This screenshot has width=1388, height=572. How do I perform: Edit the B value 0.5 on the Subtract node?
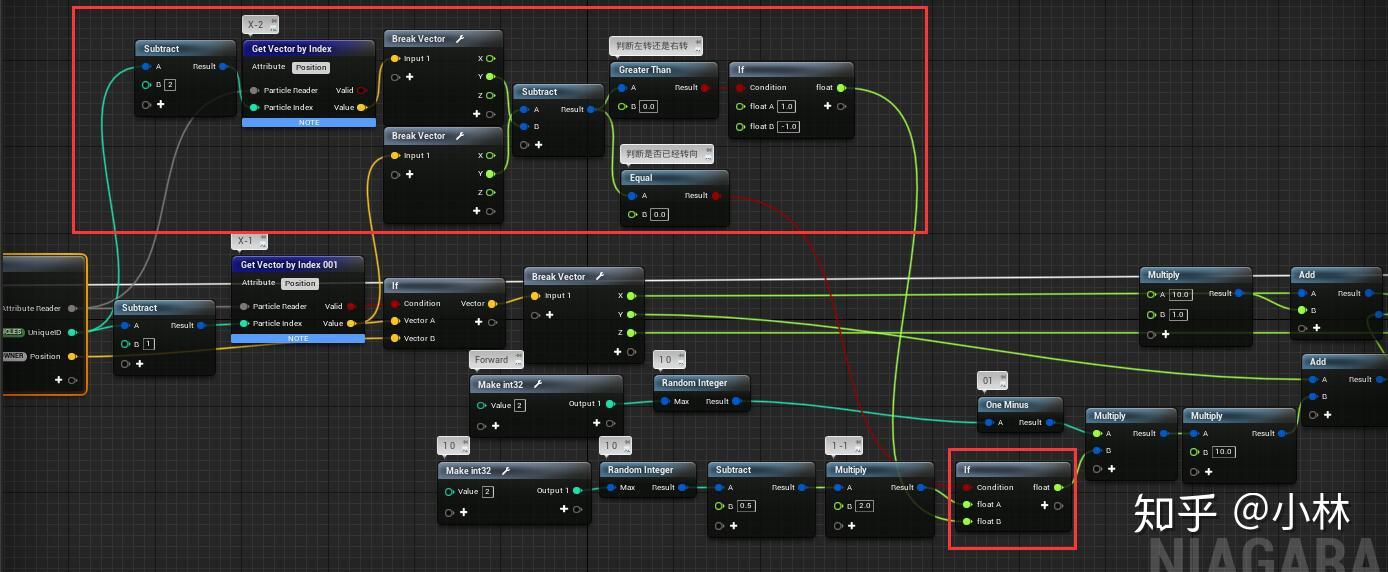[x=746, y=506]
